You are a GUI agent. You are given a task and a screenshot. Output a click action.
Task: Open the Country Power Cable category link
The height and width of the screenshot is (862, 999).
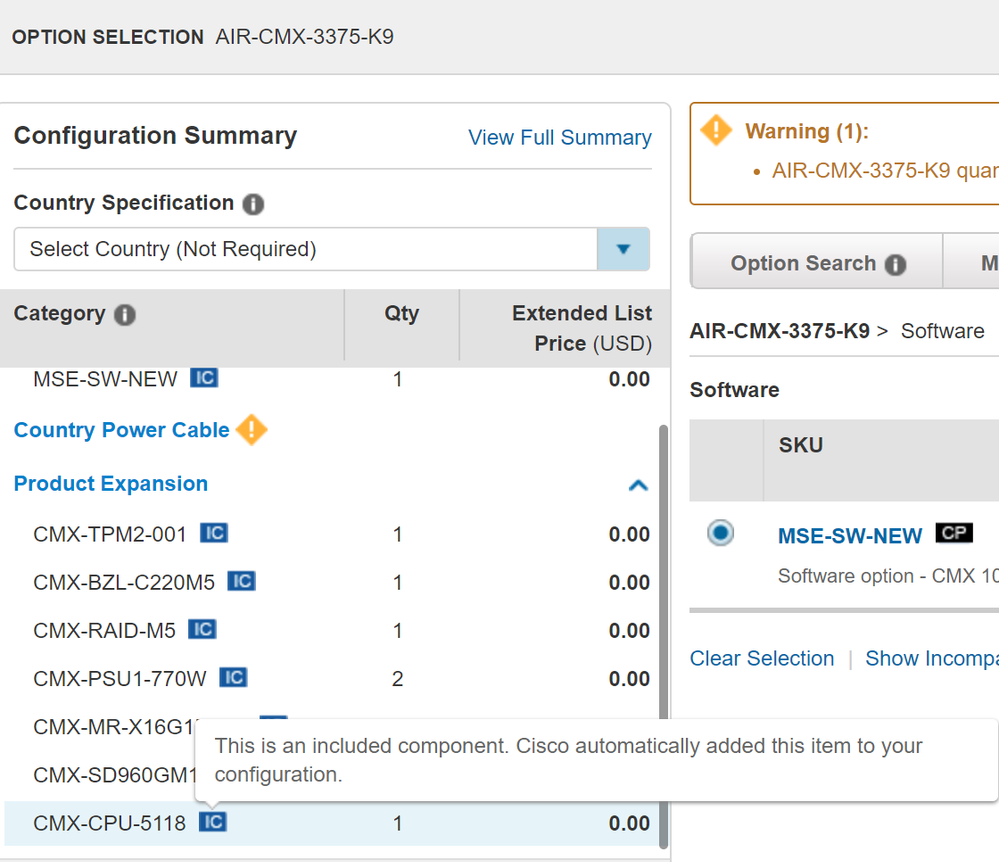click(121, 430)
